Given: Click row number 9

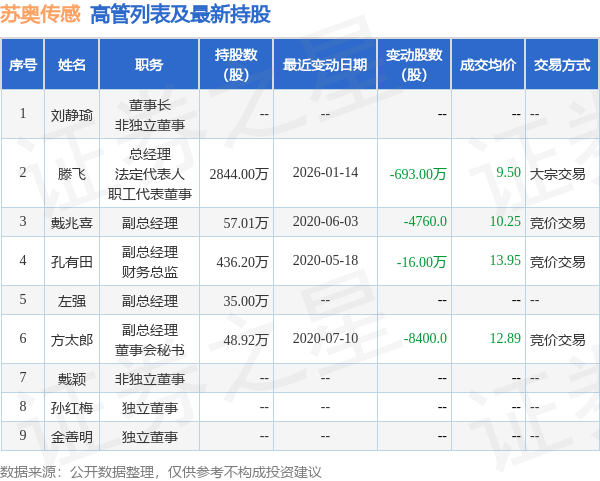Looking at the screenshot, I should tap(23, 435).
